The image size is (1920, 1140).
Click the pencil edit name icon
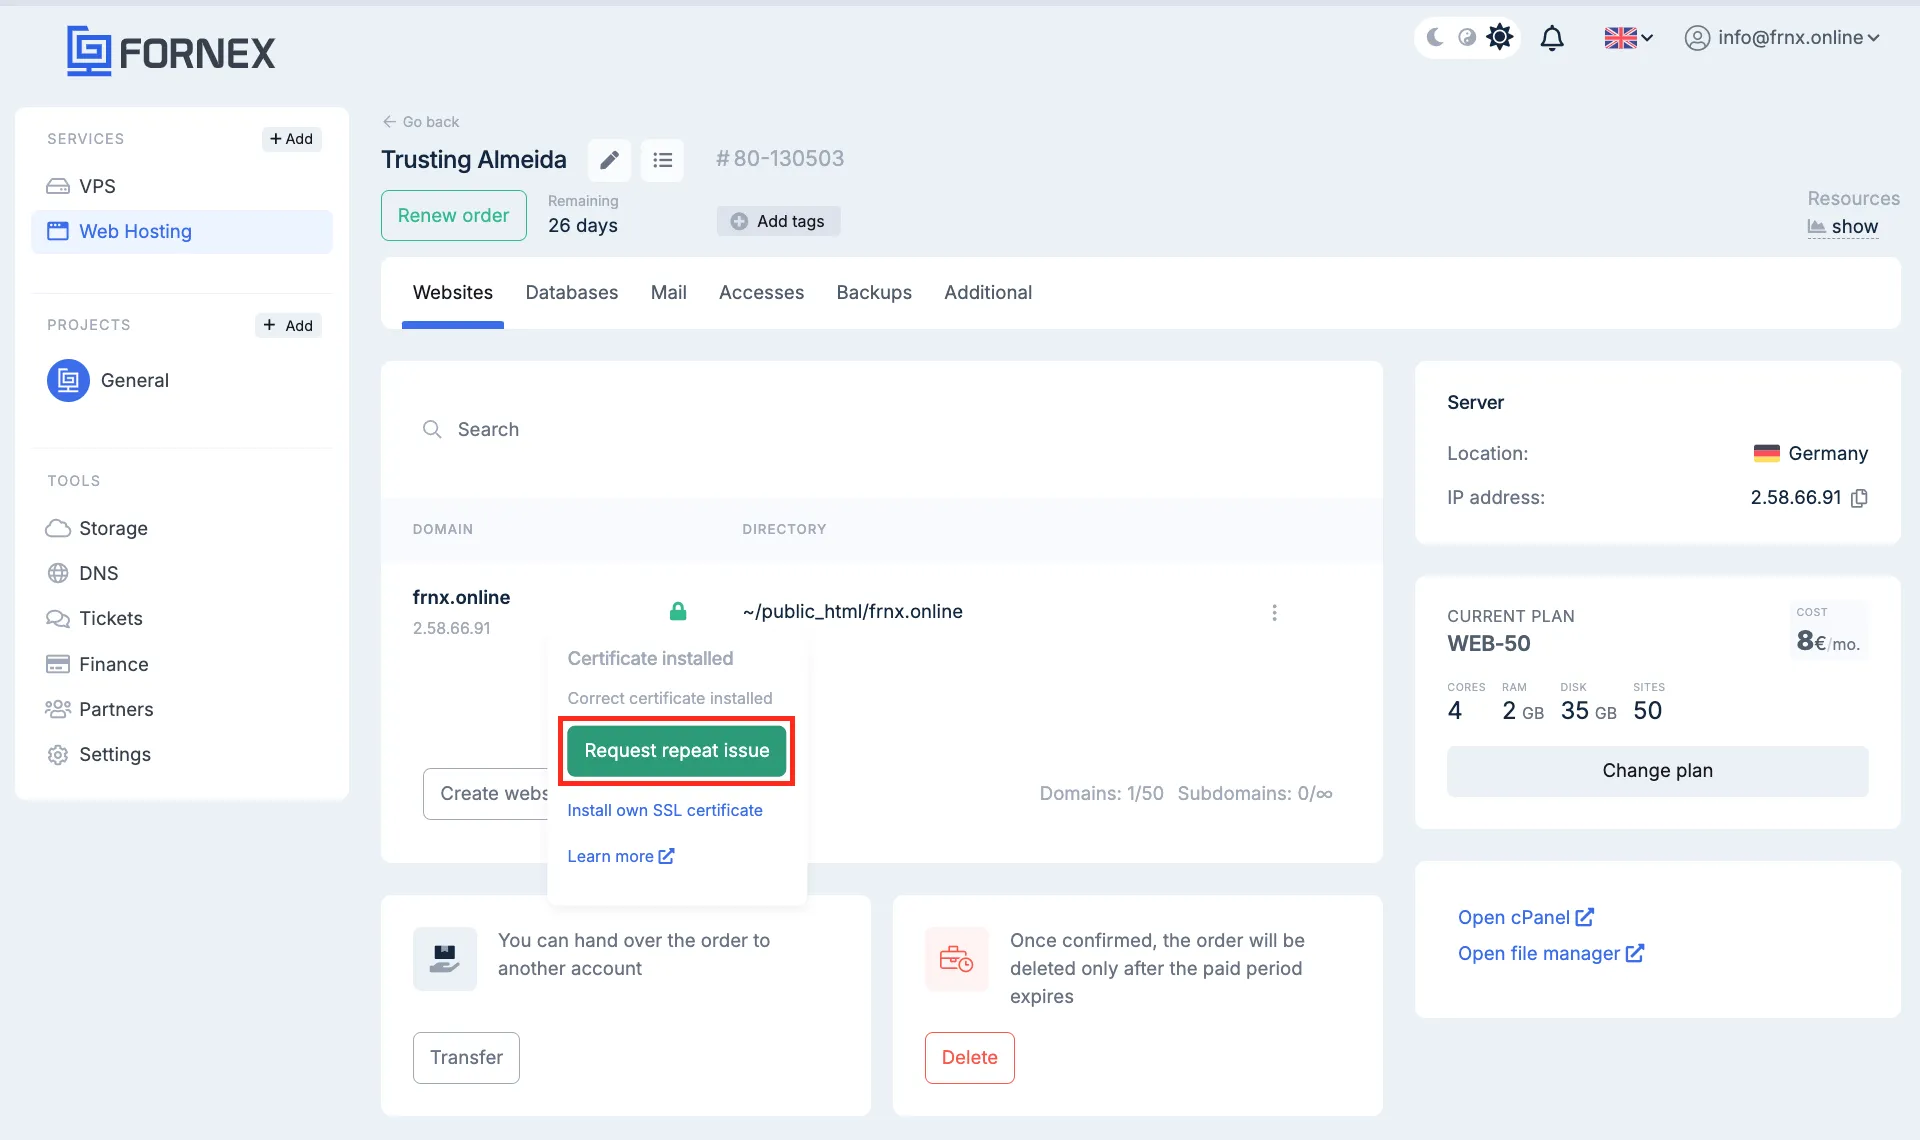point(609,160)
